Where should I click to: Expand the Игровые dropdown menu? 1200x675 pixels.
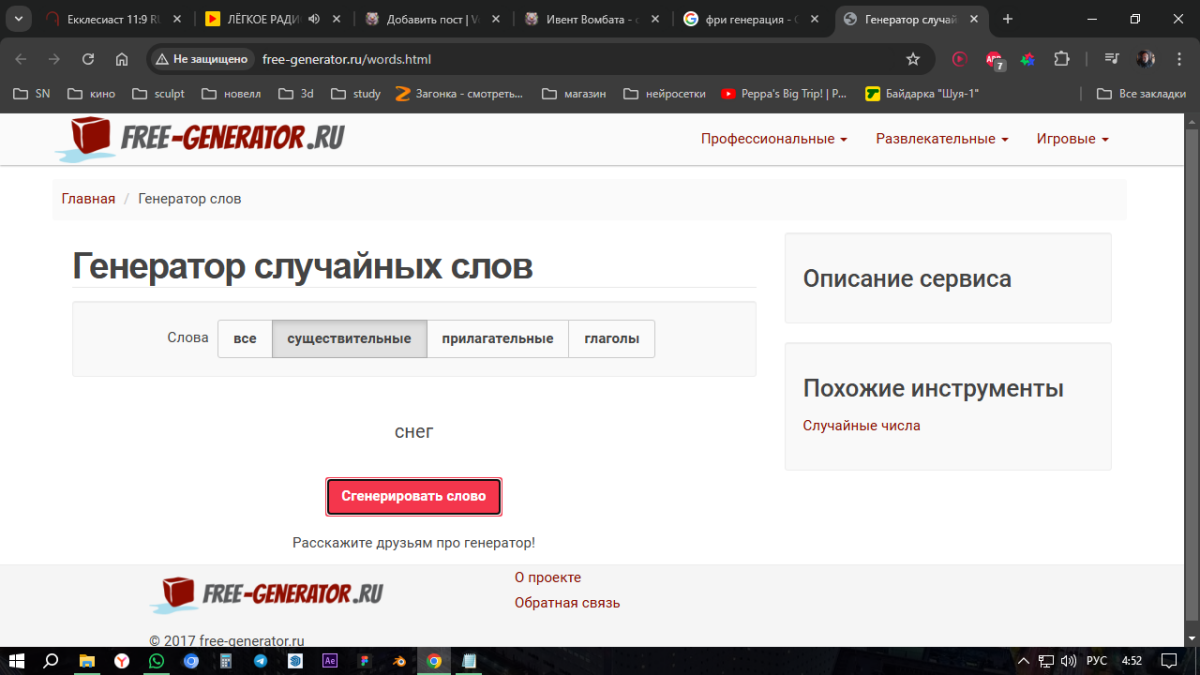tap(1073, 139)
